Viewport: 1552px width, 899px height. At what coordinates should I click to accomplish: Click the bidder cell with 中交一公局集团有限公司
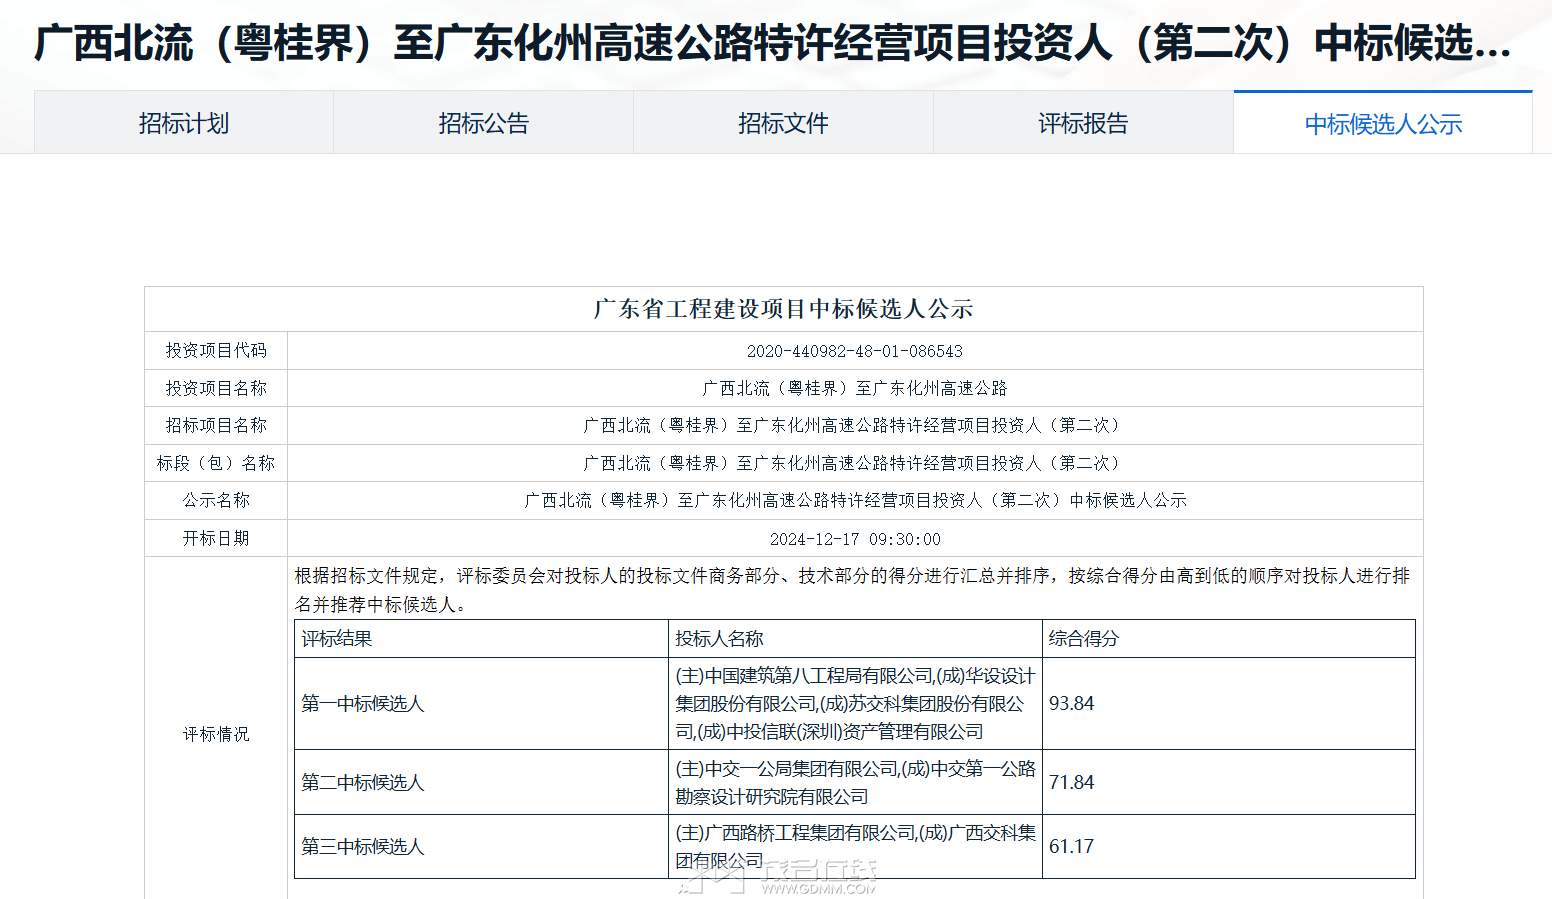[855, 783]
